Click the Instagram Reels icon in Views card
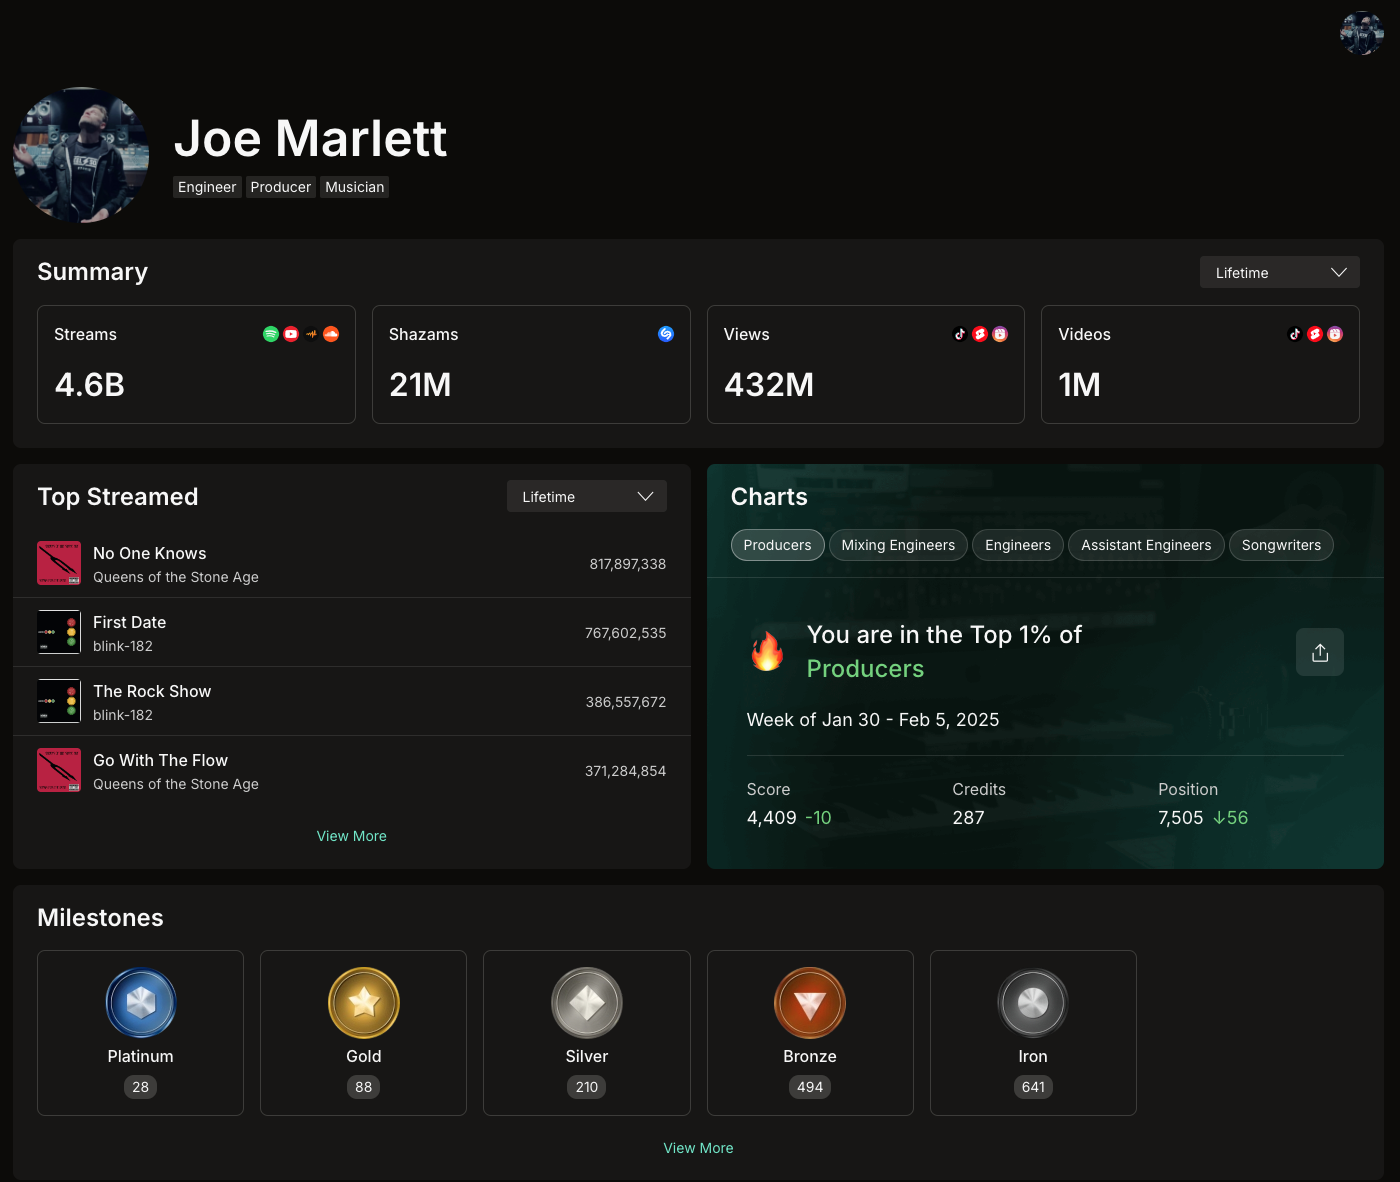The width and height of the screenshot is (1400, 1182). 1000,334
